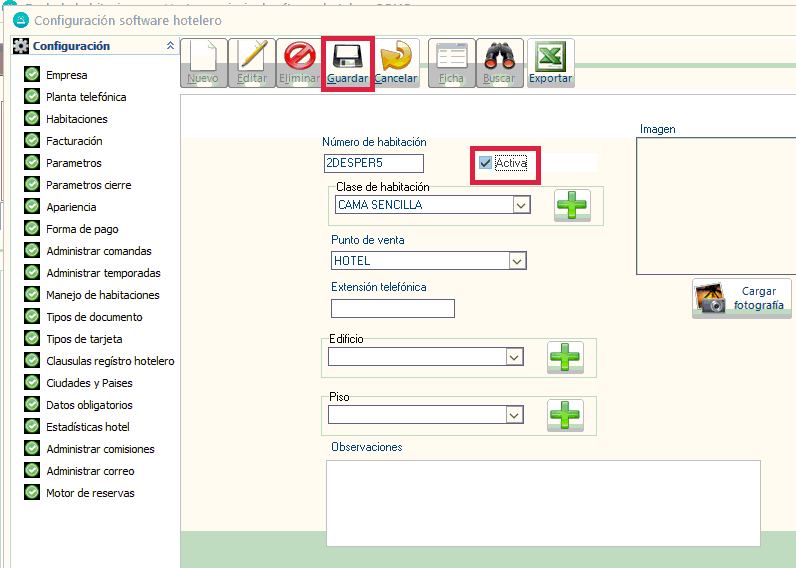This screenshot has width=796, height=568.
Task: Click the Cargar fotografía button
Action: 741,298
